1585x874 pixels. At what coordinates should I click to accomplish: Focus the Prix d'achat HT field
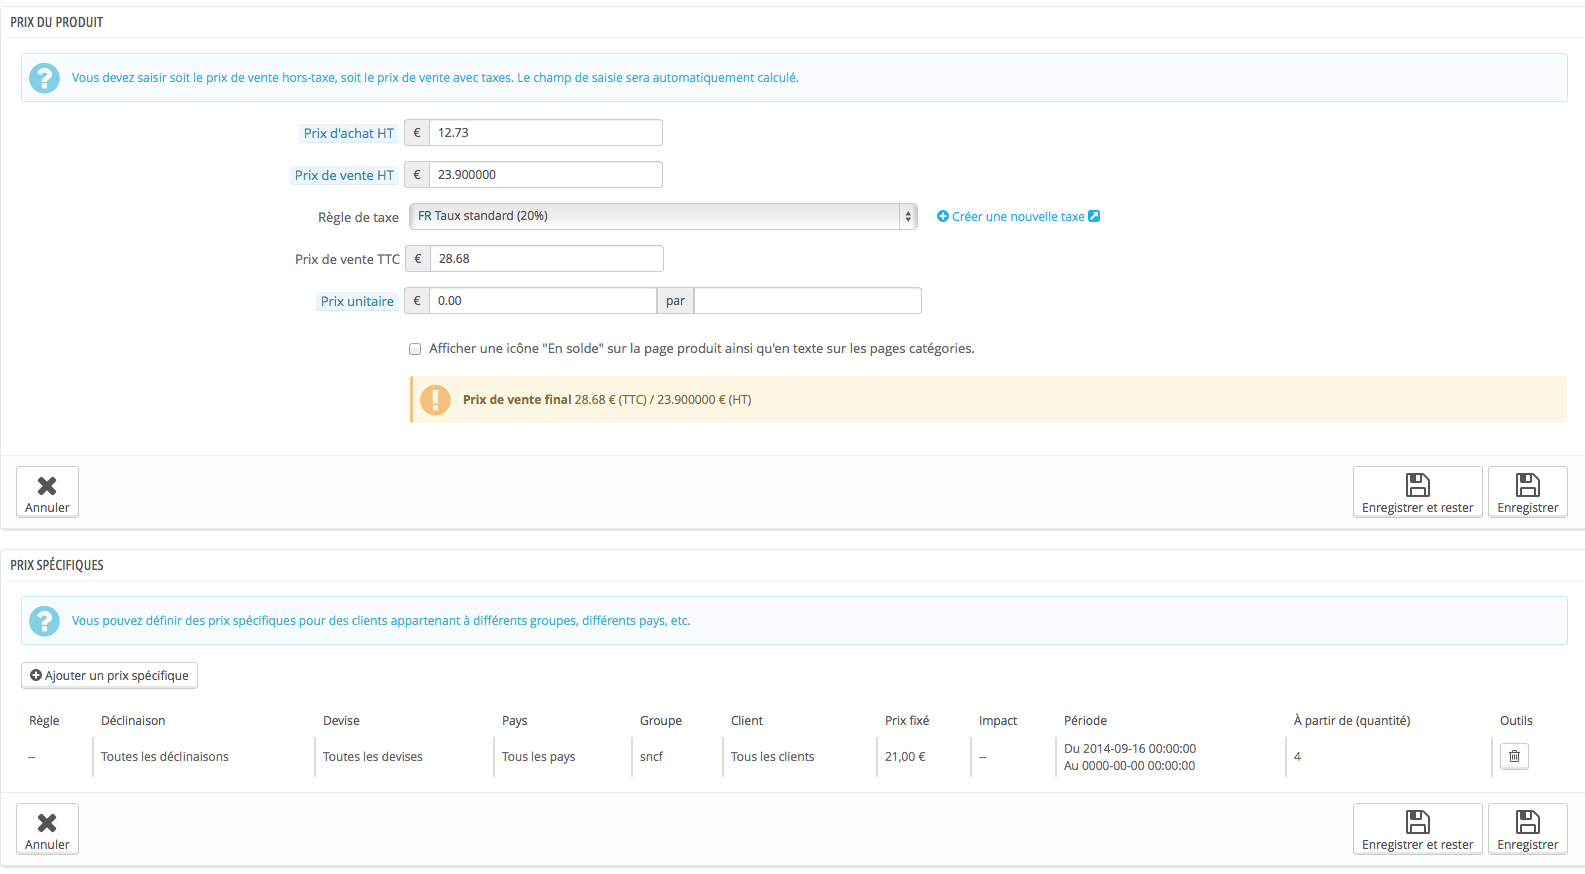[546, 132]
